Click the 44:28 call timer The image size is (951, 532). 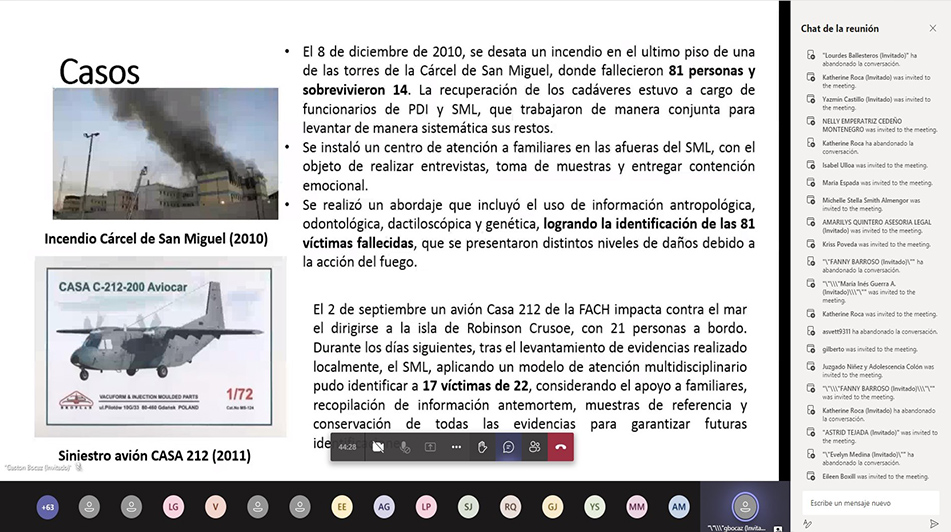(x=348, y=447)
